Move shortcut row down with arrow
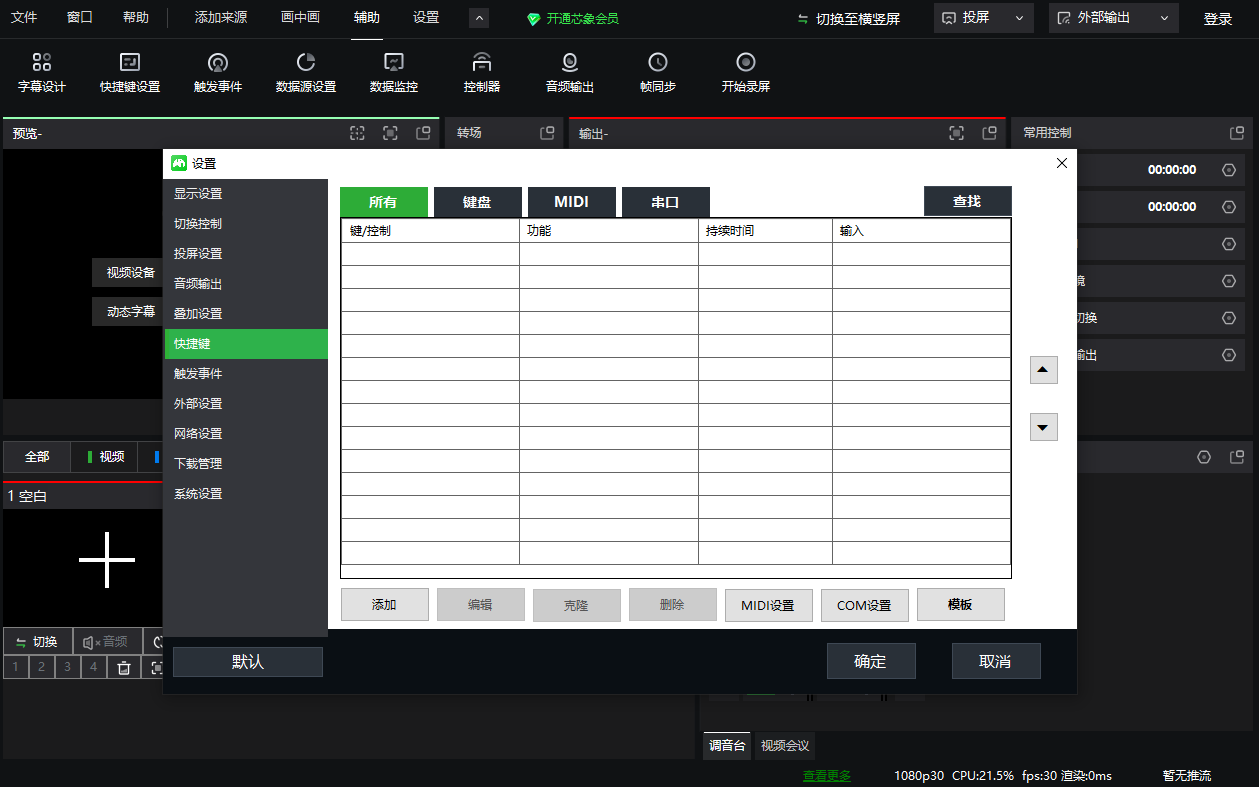Viewport: 1259px width, 787px height. point(1044,428)
